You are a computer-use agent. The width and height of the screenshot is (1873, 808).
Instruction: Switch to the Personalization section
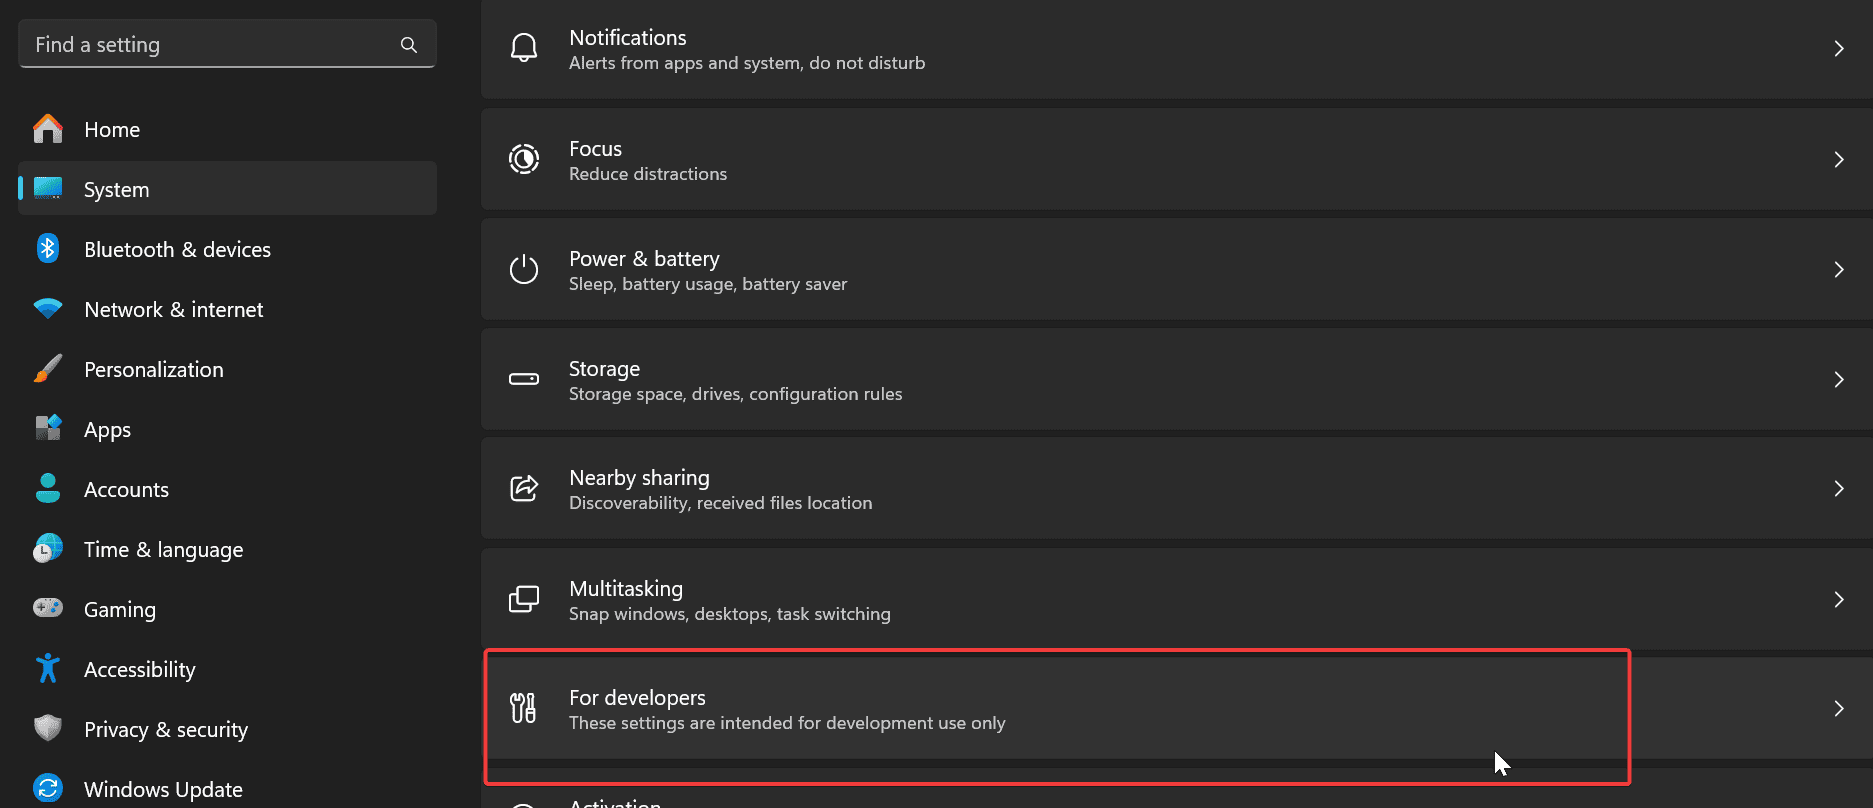click(153, 368)
